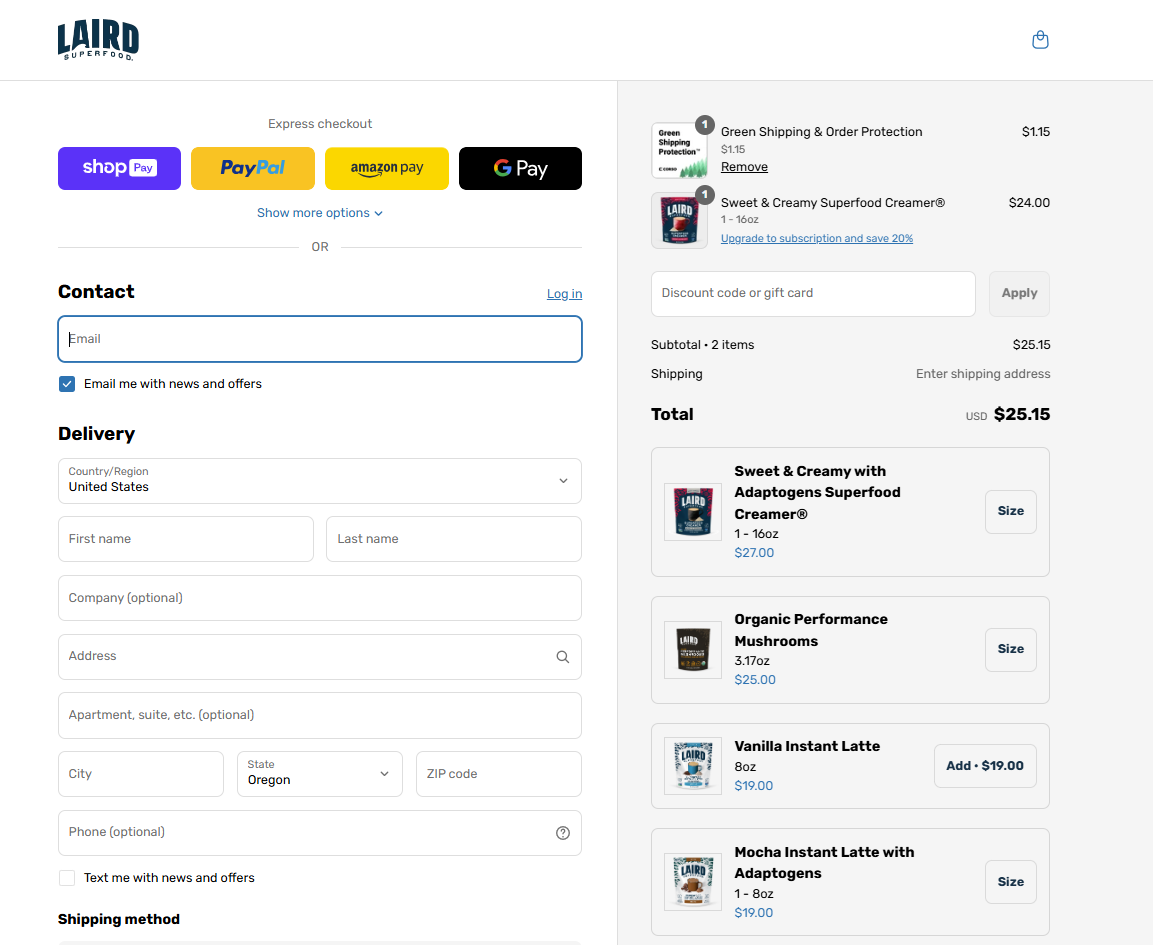This screenshot has height=945, width=1153.
Task: Click the Phone (optional) field
Action: pyautogui.click(x=320, y=832)
